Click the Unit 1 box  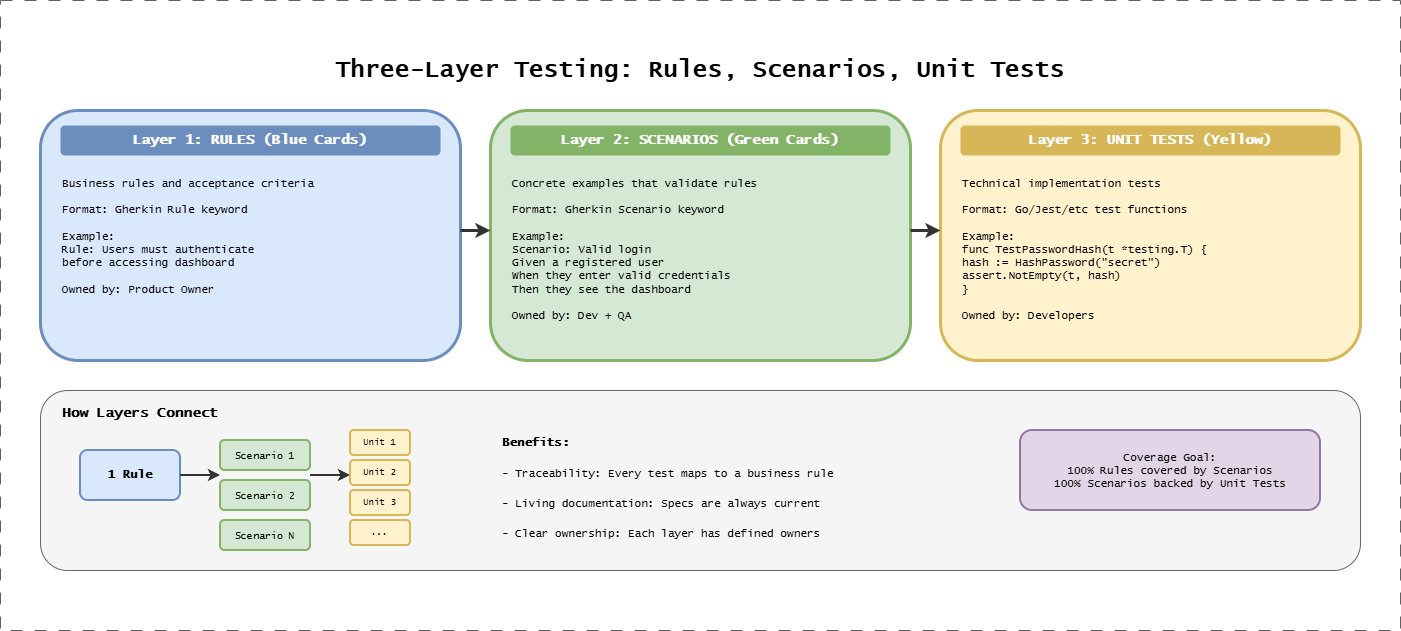point(380,442)
